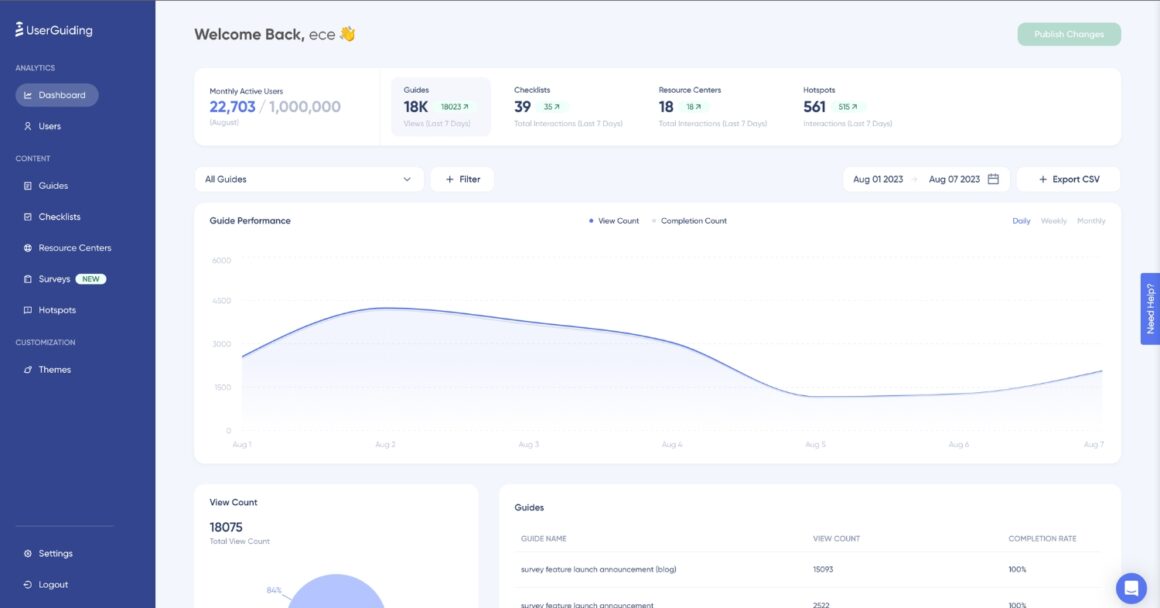1160x608 pixels.
Task: Go to the Checklists section
Action: [x=59, y=217]
